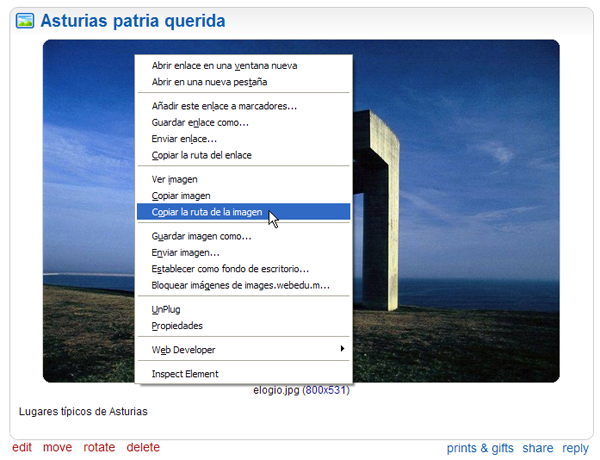Choose 'Abrir en una nueva pestaña'
Screen dimensions: 600x460
tap(211, 81)
